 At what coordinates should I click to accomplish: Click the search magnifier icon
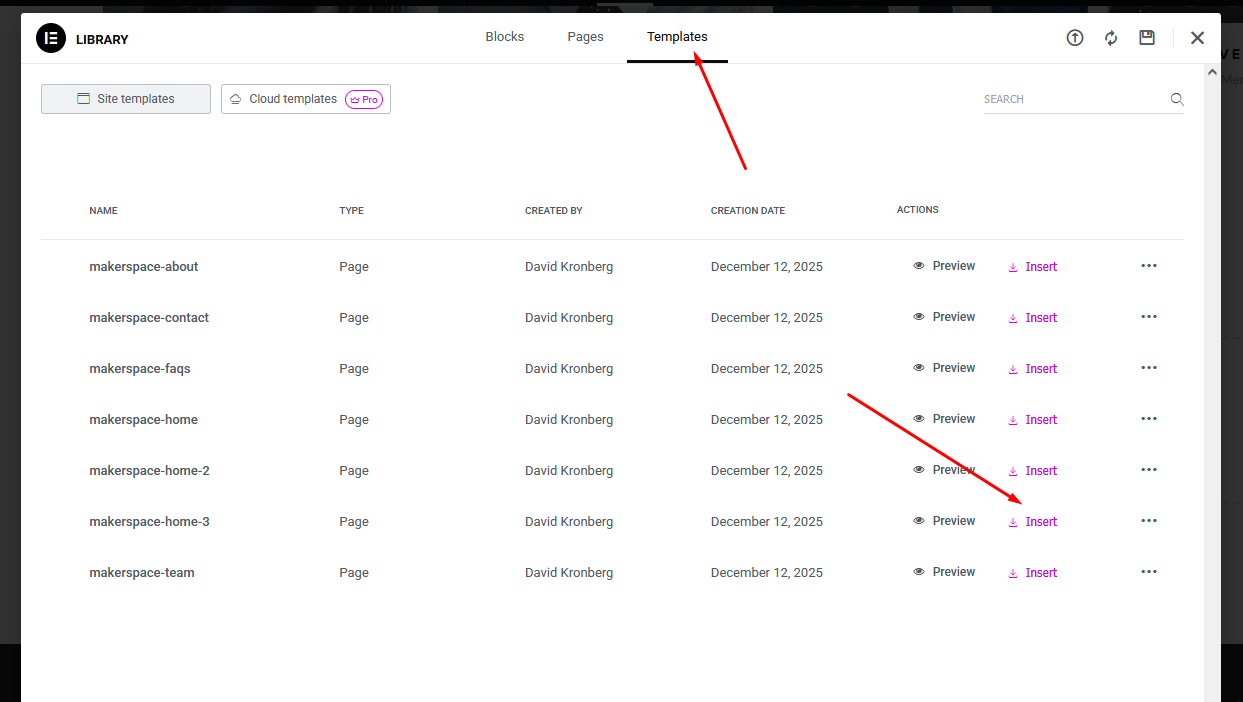pyautogui.click(x=1177, y=99)
